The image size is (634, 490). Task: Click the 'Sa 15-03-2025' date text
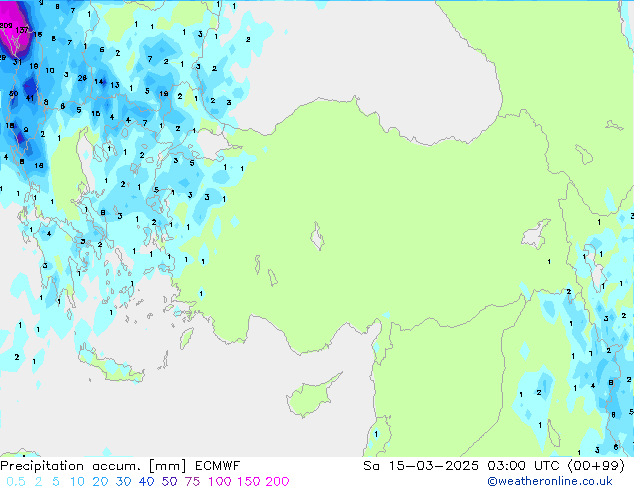point(421,466)
